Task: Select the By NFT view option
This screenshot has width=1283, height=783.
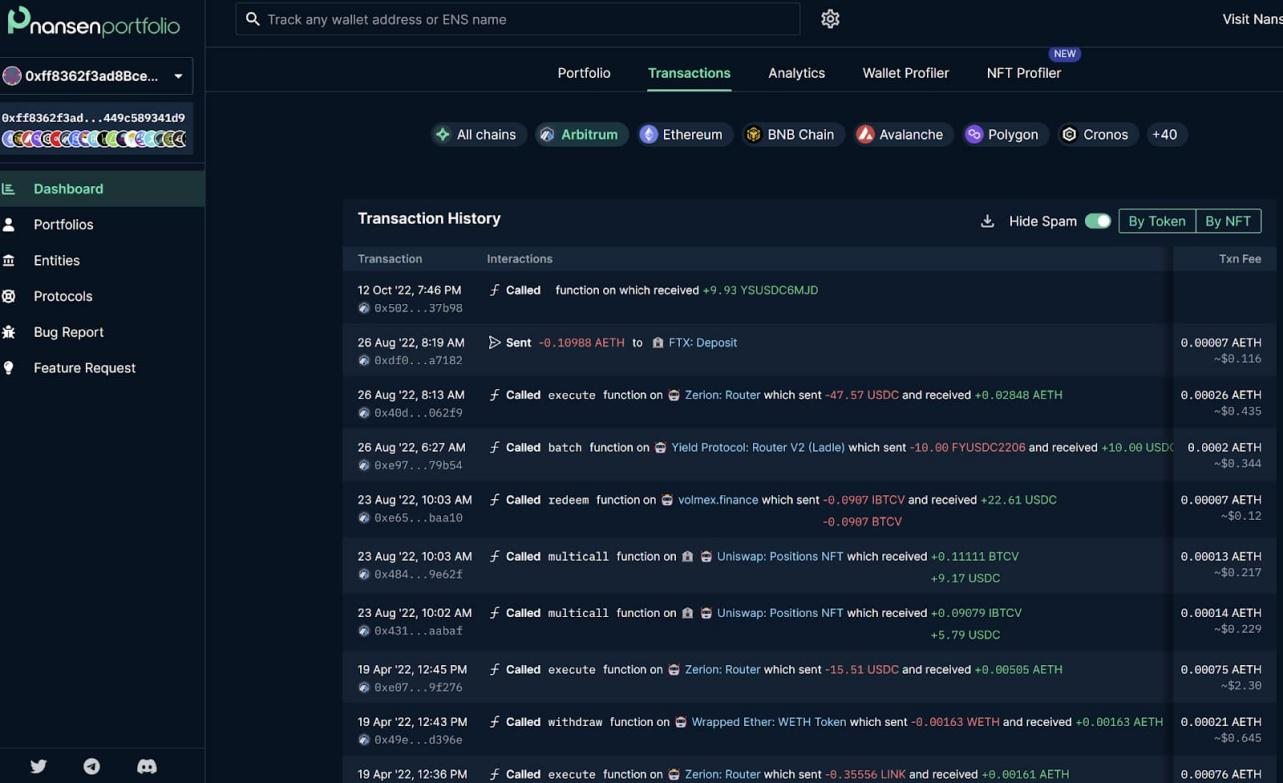Action: [x=1227, y=221]
